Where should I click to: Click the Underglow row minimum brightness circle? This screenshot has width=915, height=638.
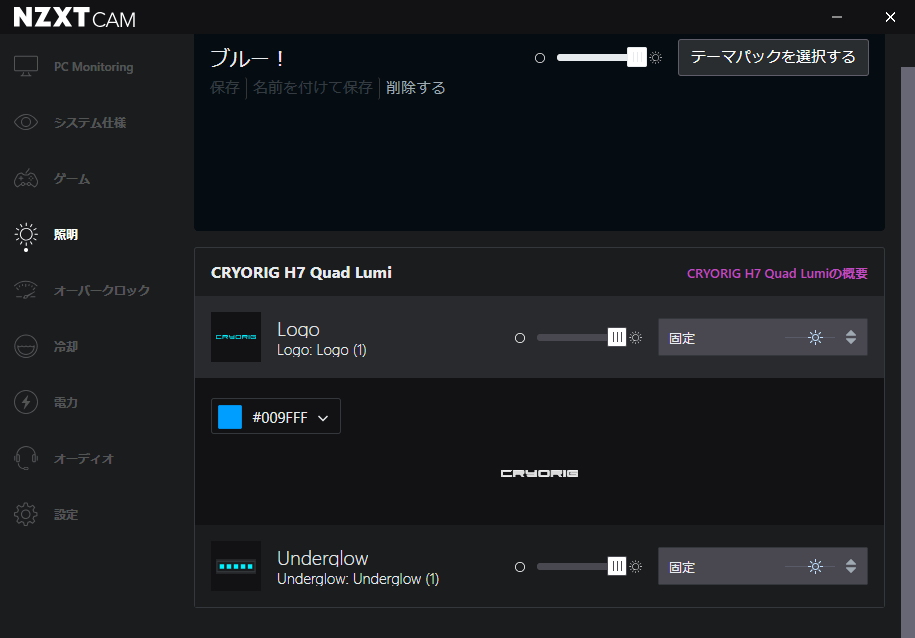click(x=520, y=567)
